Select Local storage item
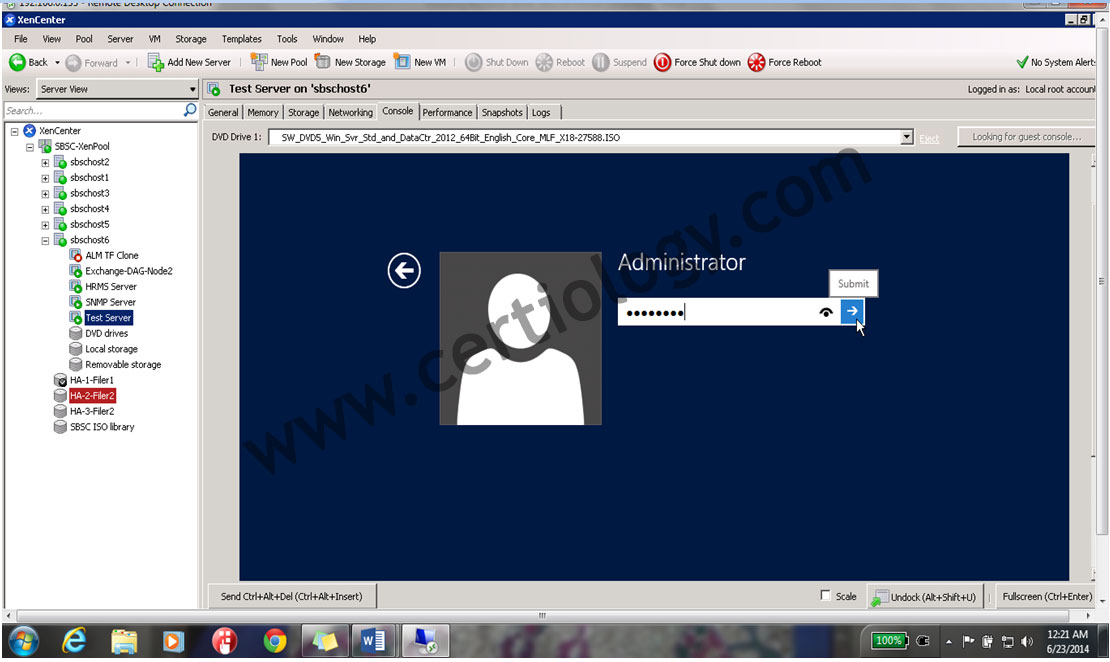1110x662 pixels. click(x=111, y=349)
